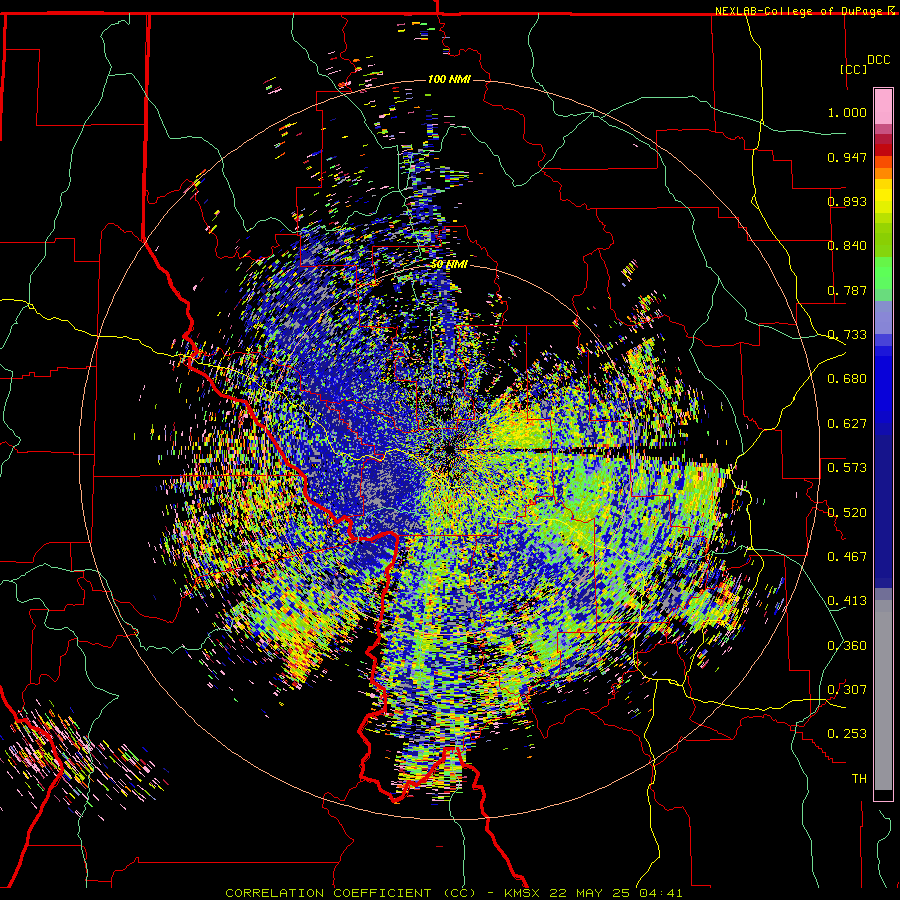Click the 1.000 legend value

point(847,112)
